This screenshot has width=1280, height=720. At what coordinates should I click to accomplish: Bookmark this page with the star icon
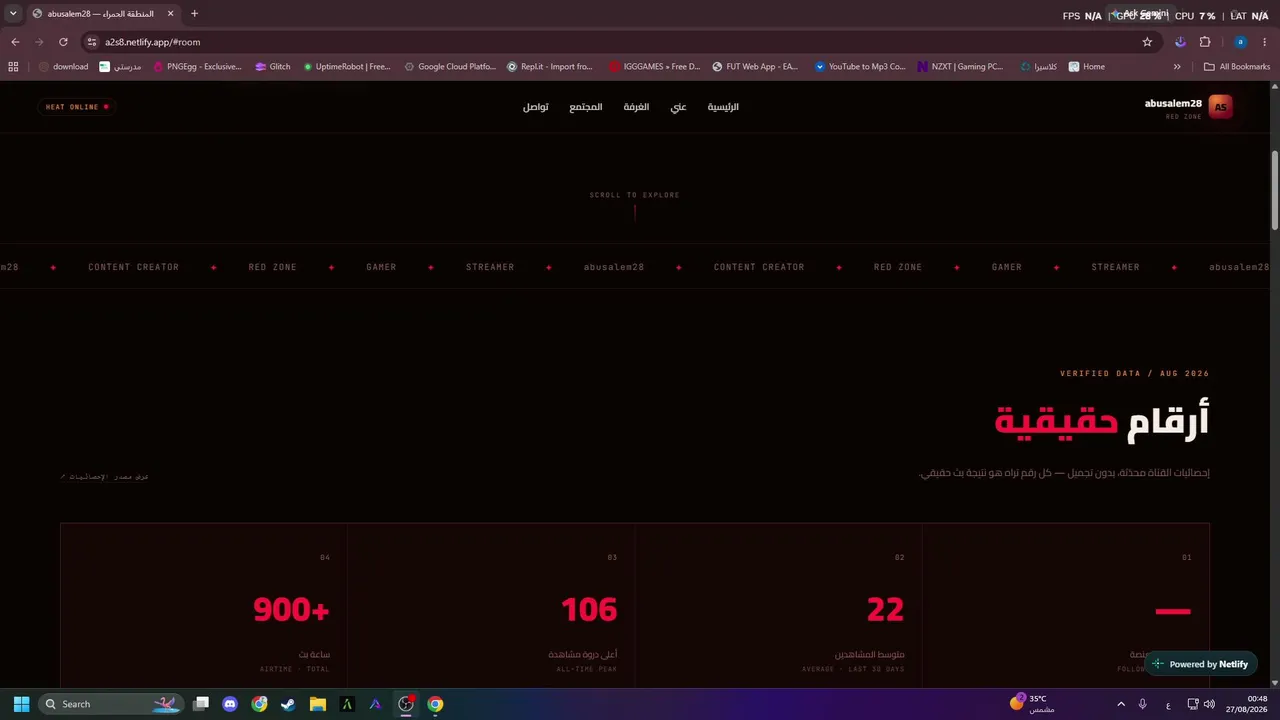pyautogui.click(x=1147, y=42)
